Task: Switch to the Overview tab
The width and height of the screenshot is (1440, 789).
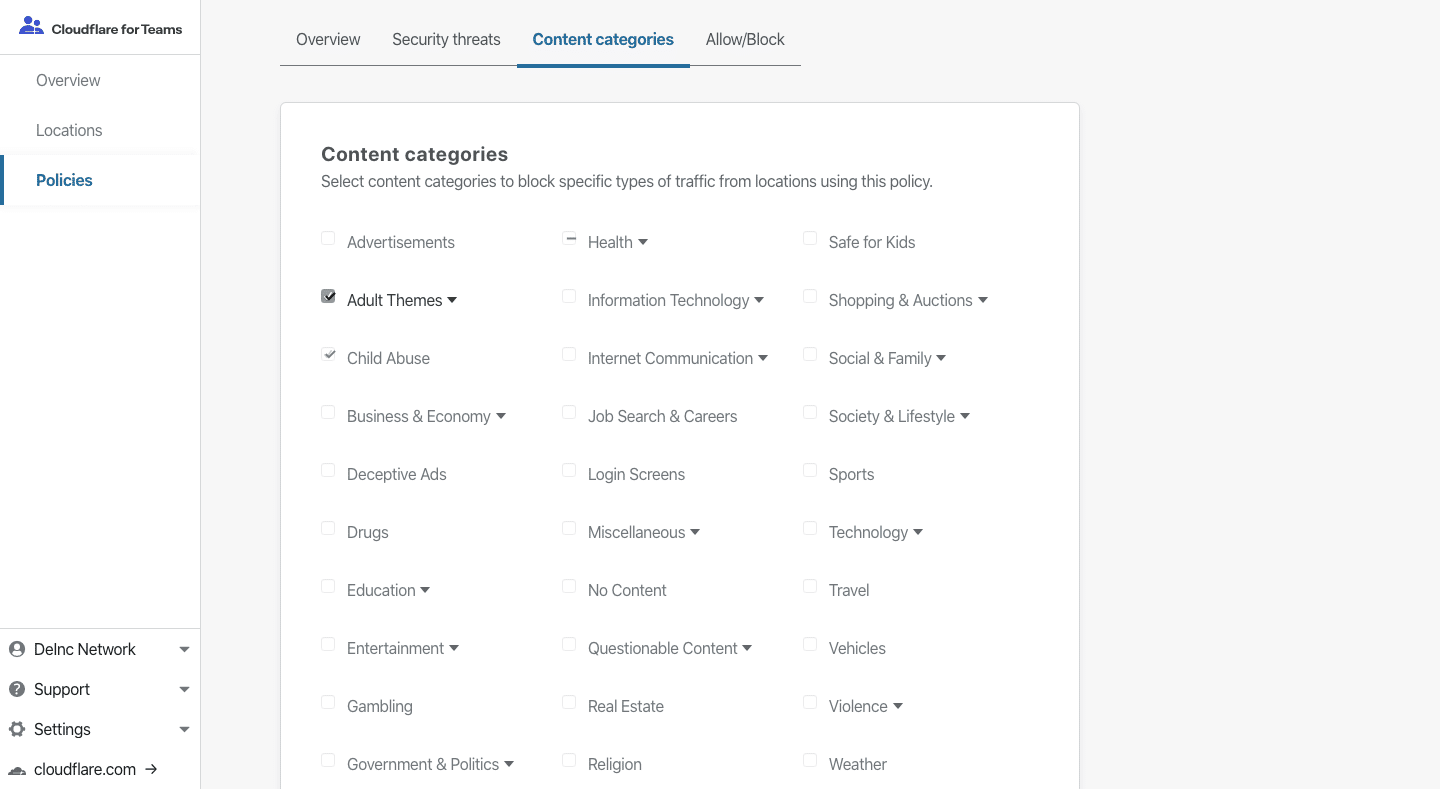Action: click(x=328, y=40)
